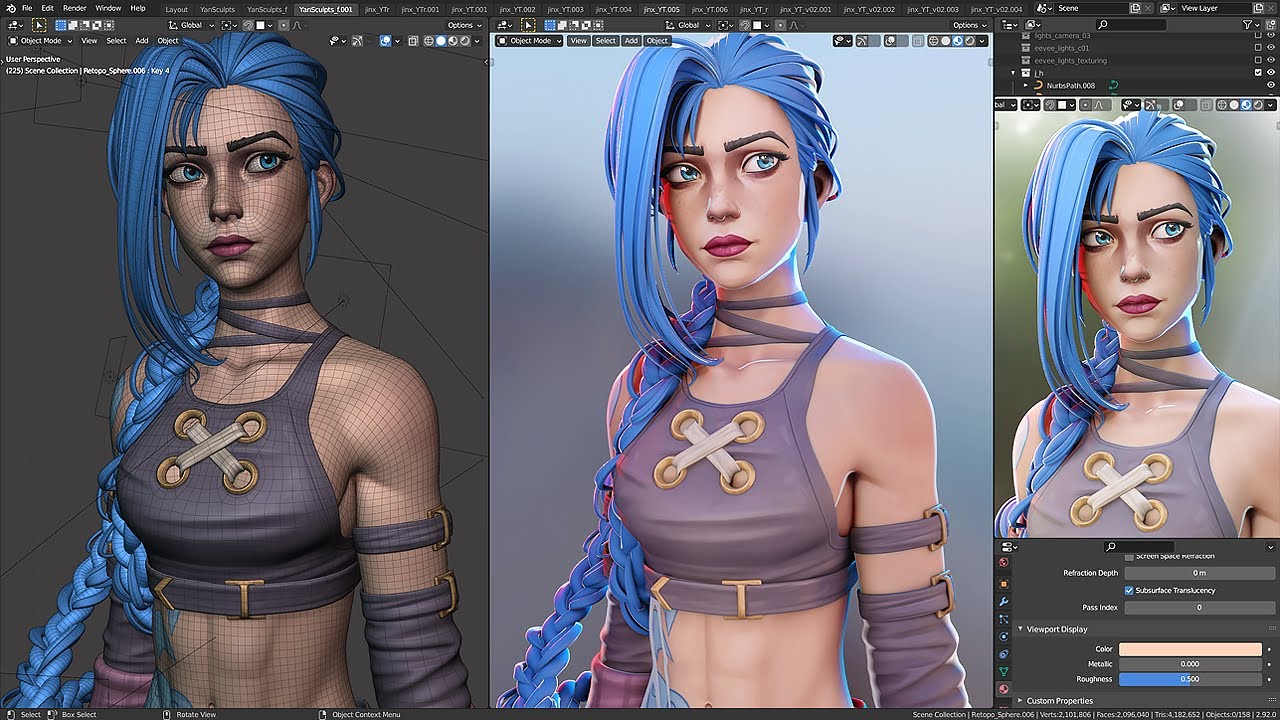1280x720 pixels.
Task: Open Options dropdown in left viewport
Action: pyautogui.click(x=464, y=25)
